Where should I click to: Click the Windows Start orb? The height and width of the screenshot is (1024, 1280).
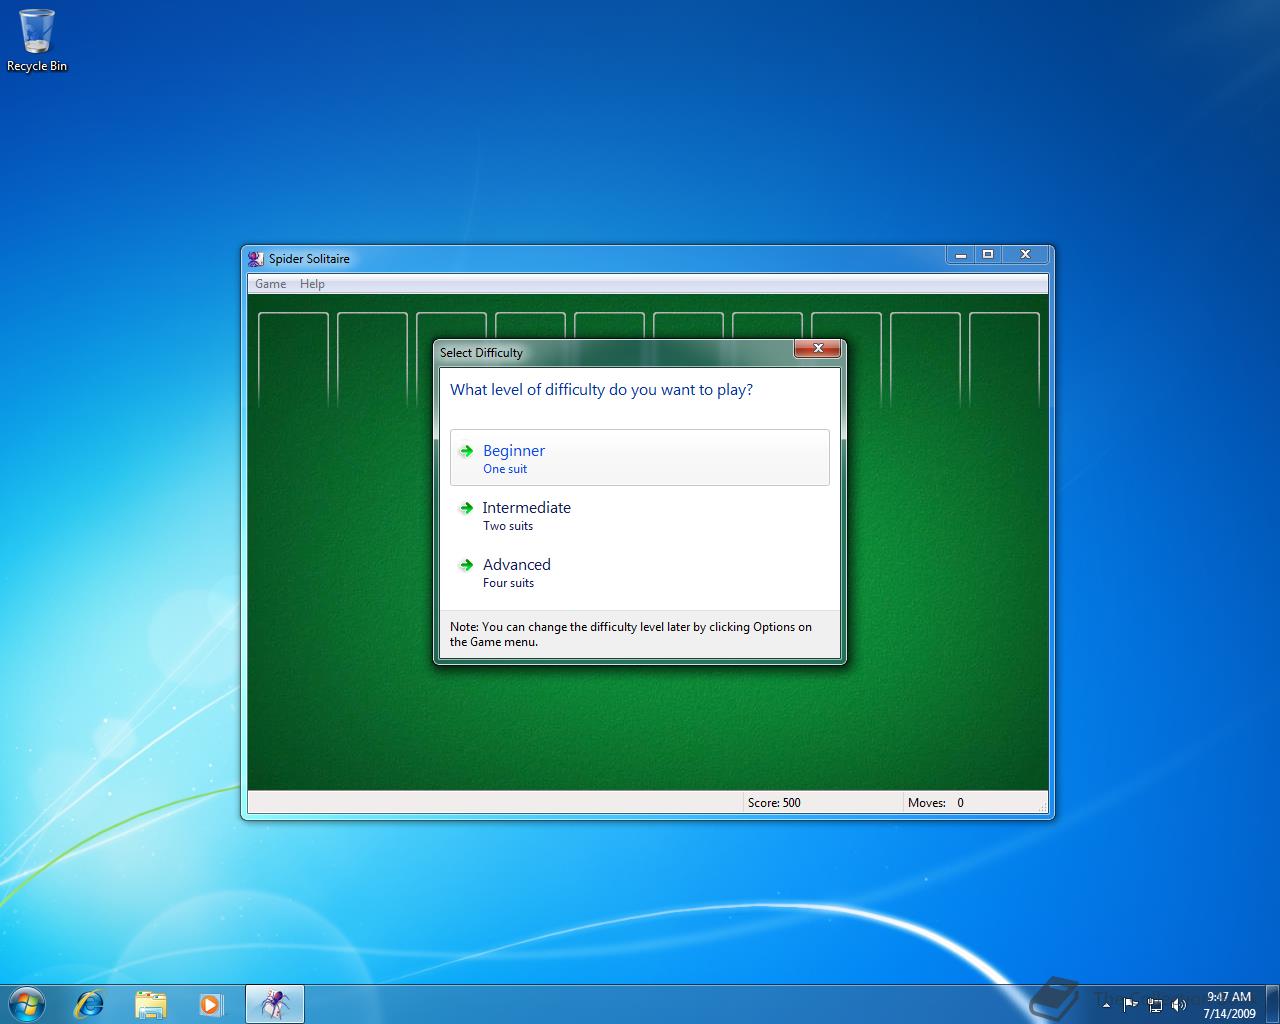pos(27,1003)
